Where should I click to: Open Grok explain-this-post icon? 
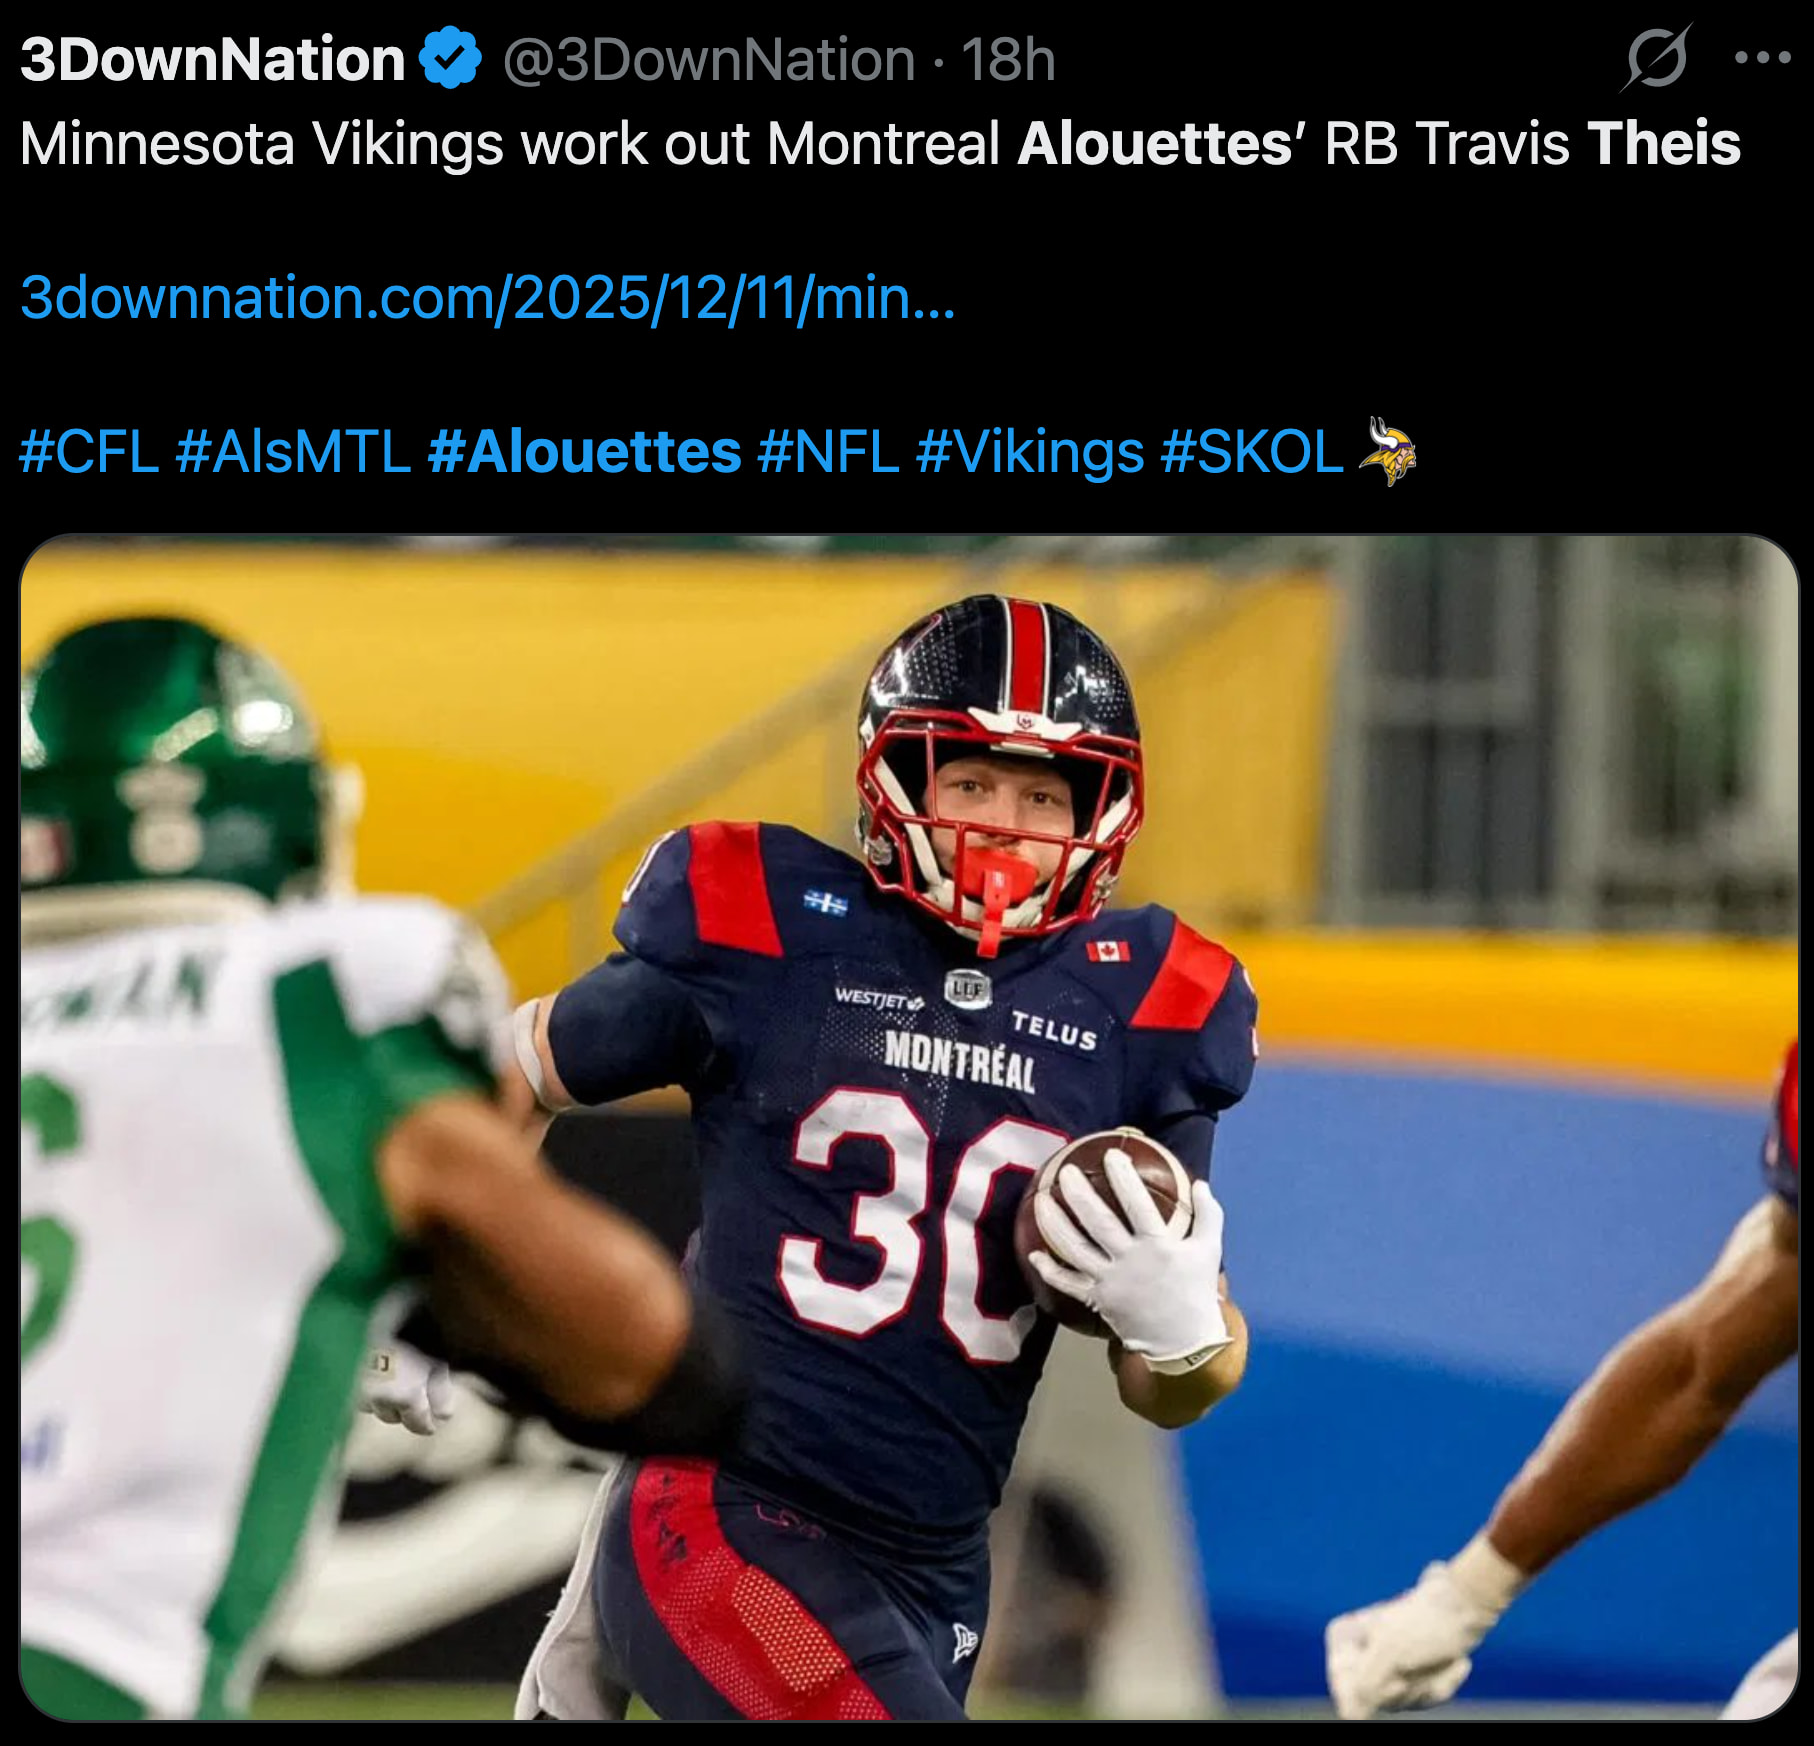[1655, 58]
